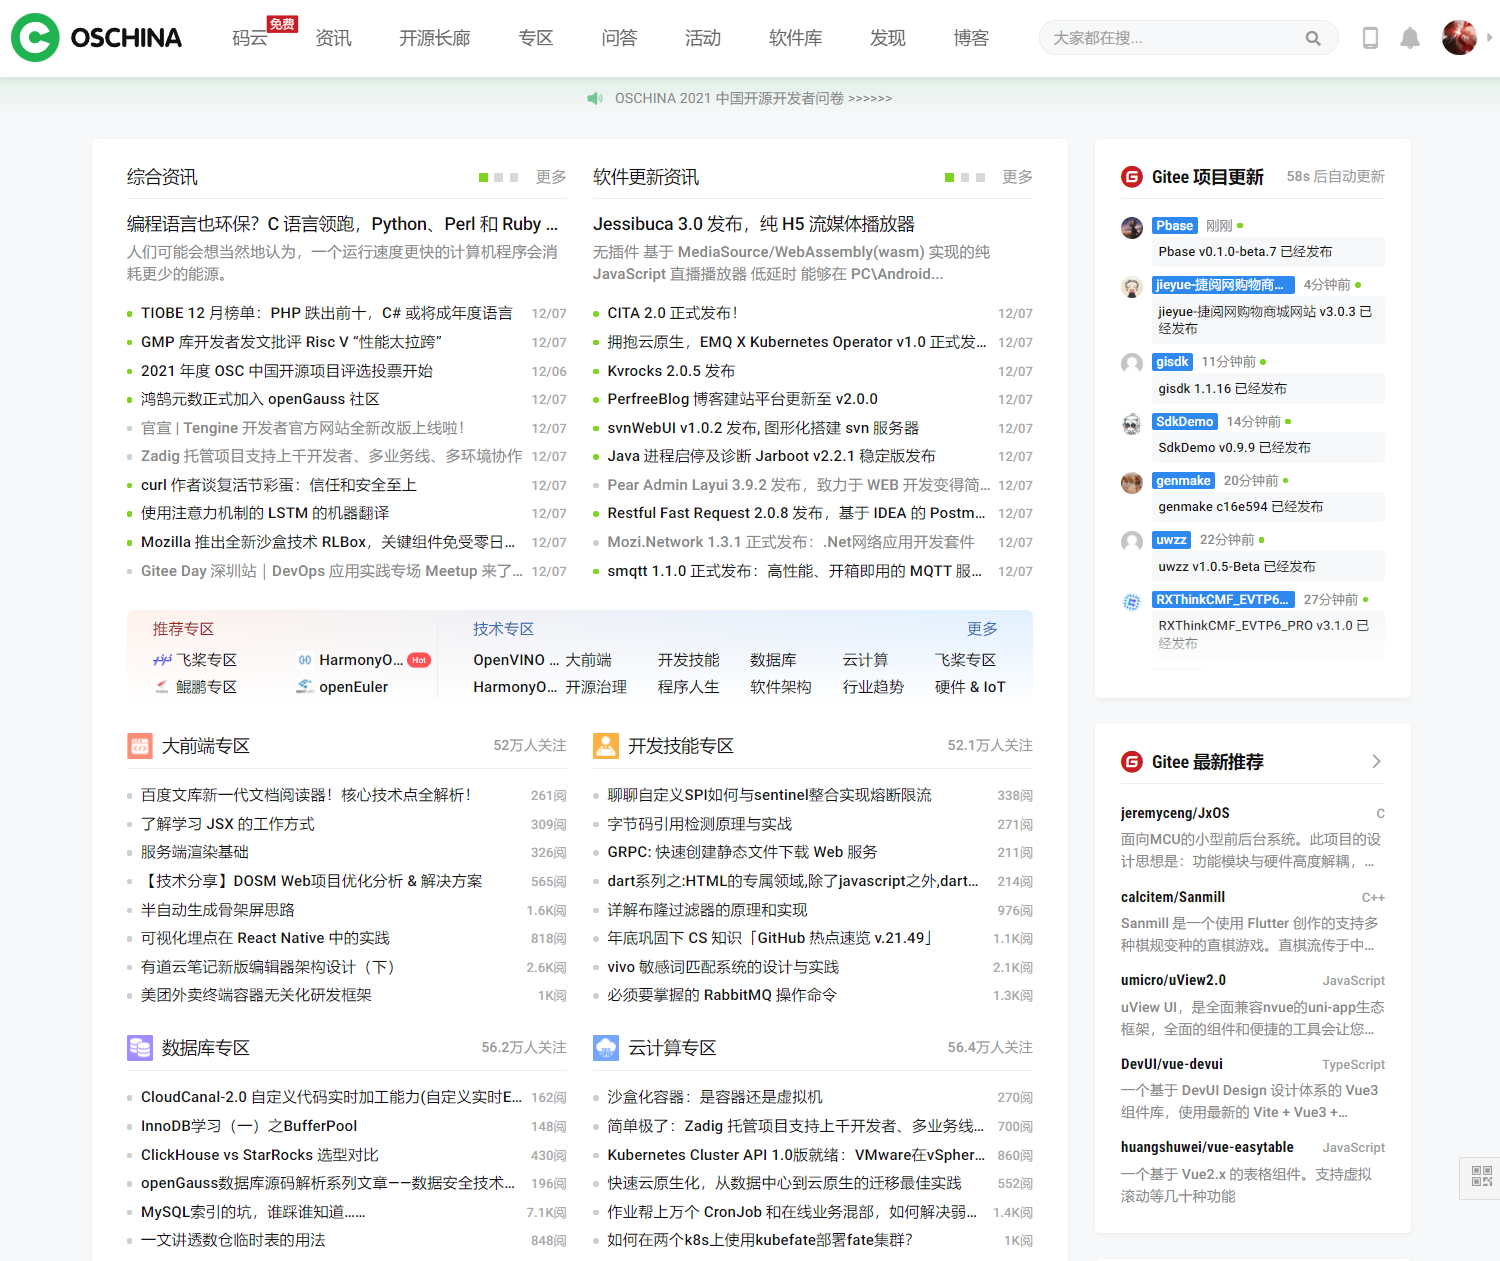Click the 云计算专区 section icon
The image size is (1500, 1261).
click(x=606, y=1048)
